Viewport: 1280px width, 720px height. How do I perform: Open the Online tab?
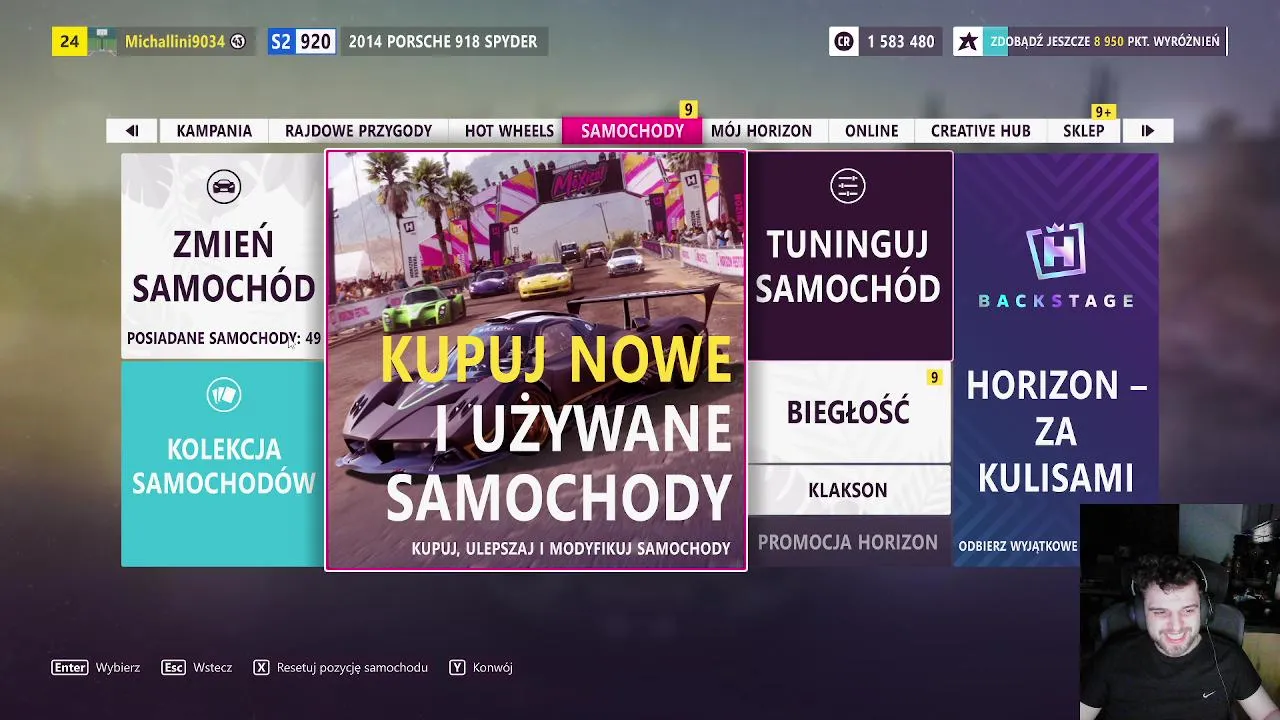pos(871,131)
